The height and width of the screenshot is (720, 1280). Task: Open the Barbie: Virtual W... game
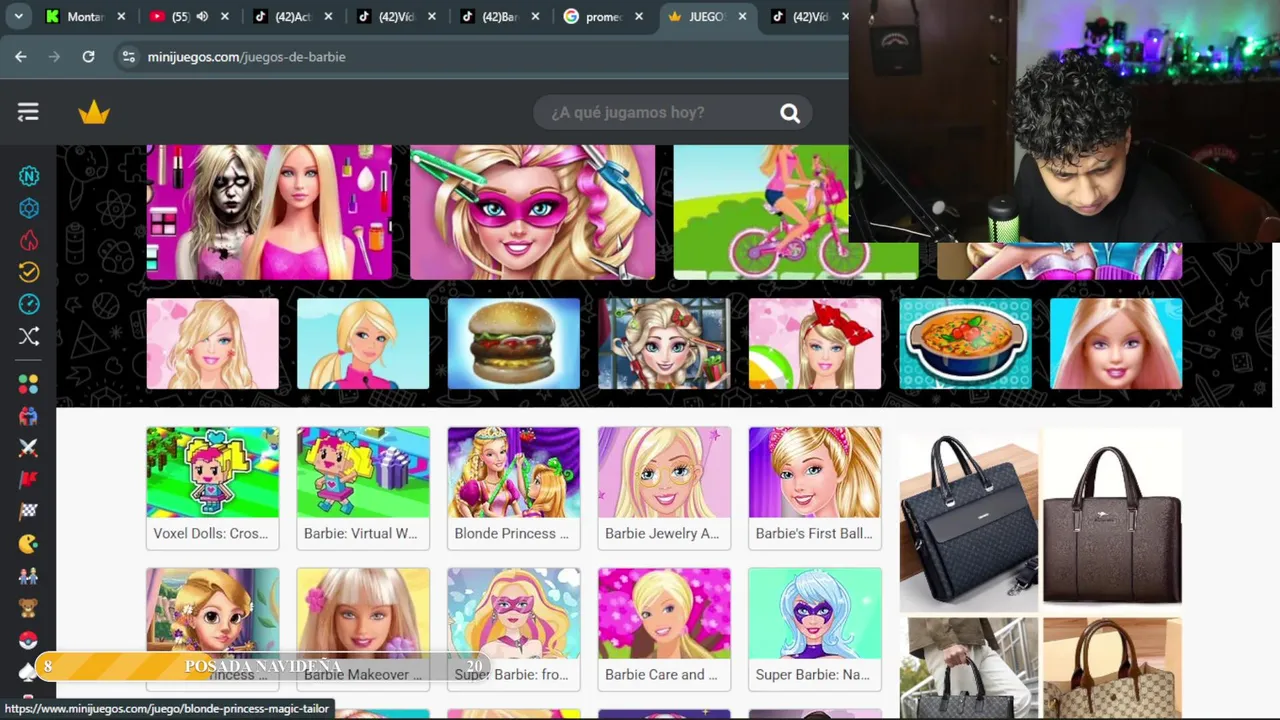(363, 488)
